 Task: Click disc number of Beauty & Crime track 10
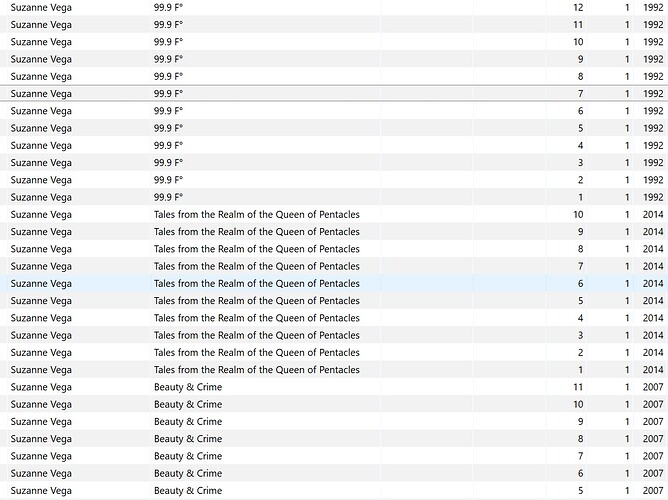pyautogui.click(x=627, y=404)
